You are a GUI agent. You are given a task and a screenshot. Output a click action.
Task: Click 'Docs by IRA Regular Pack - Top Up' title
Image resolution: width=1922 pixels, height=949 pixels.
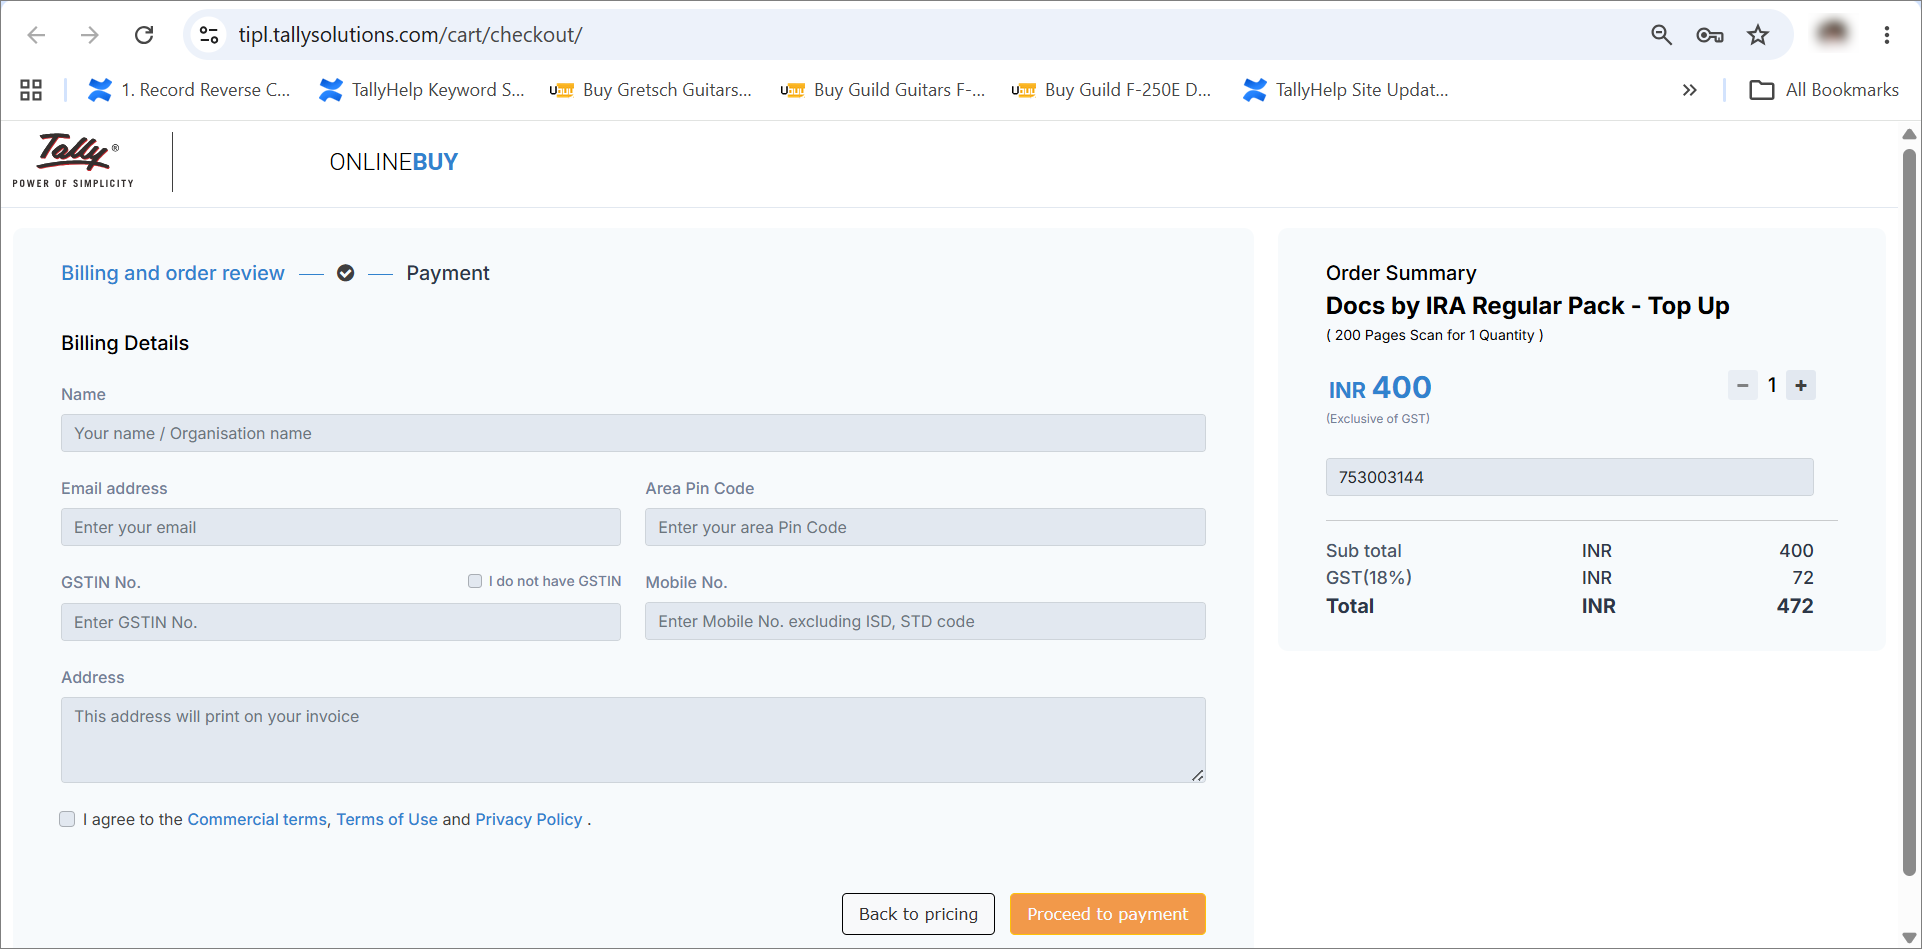pos(1527,306)
